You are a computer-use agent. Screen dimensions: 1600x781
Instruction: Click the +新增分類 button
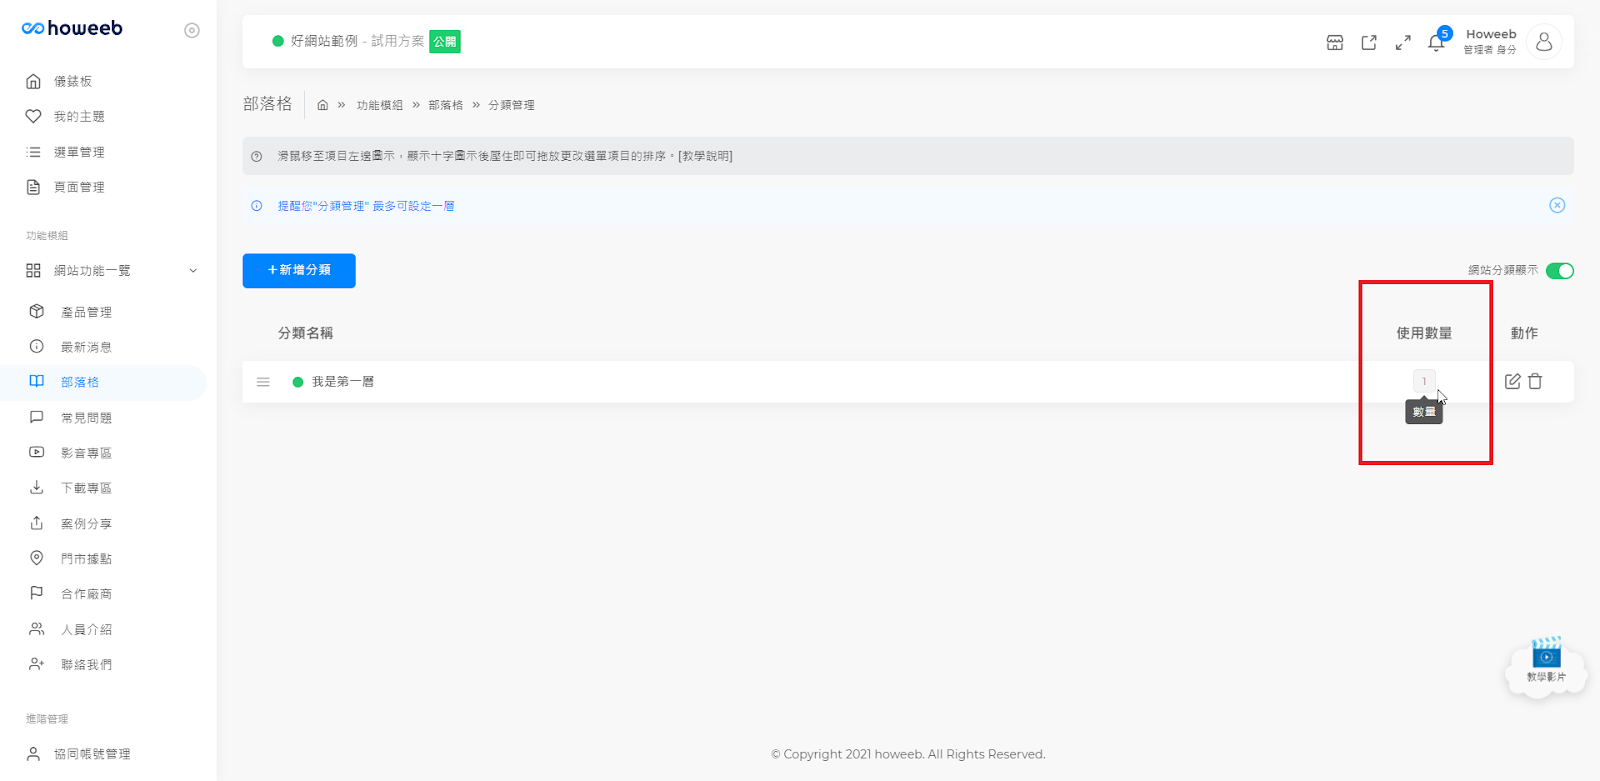[299, 271]
